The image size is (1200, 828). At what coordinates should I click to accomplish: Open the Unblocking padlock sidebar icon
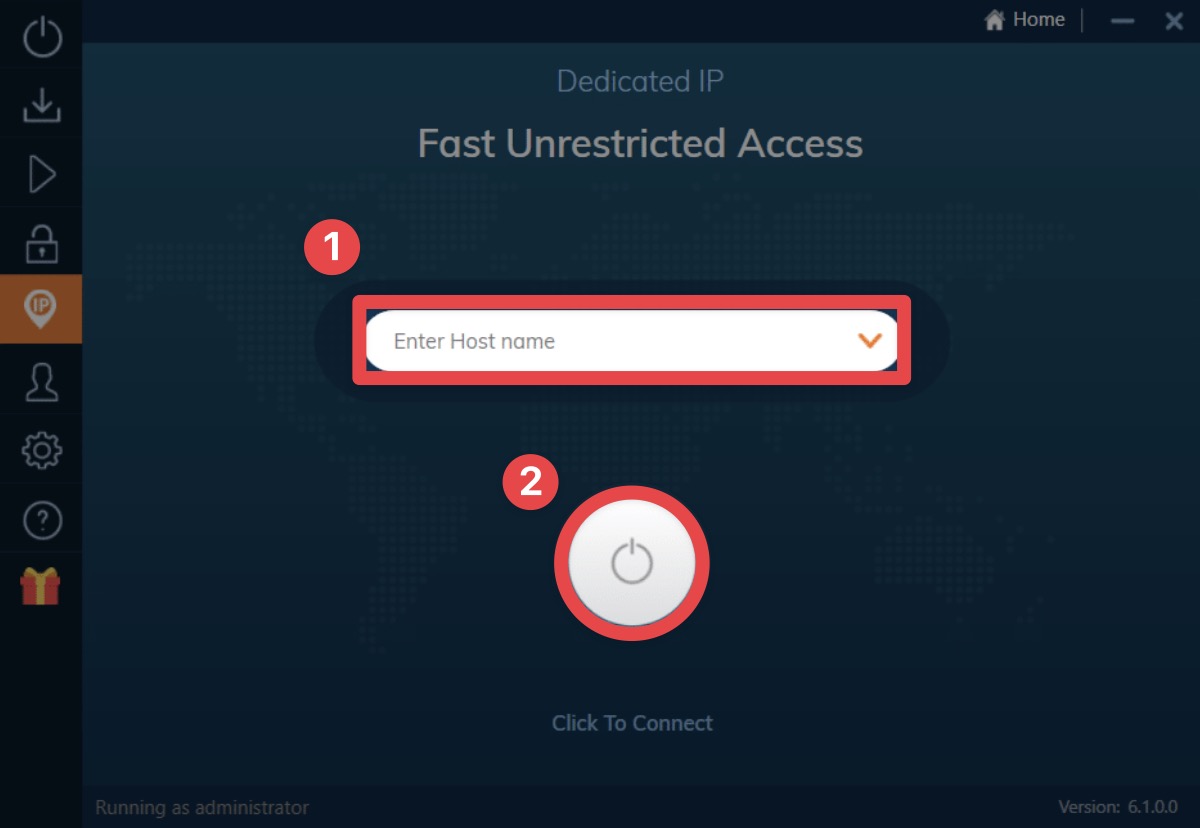(x=42, y=243)
